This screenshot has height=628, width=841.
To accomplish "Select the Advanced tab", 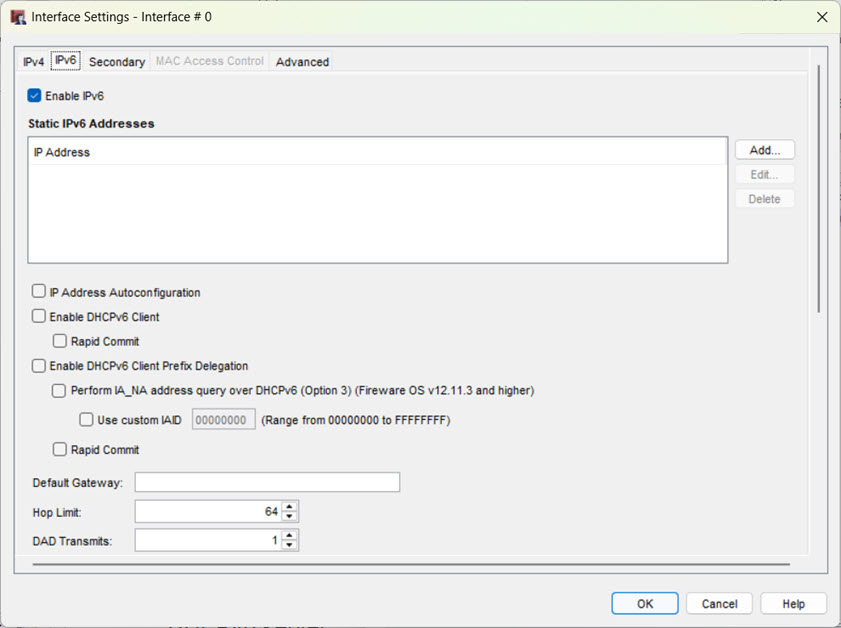I will click(x=301, y=61).
